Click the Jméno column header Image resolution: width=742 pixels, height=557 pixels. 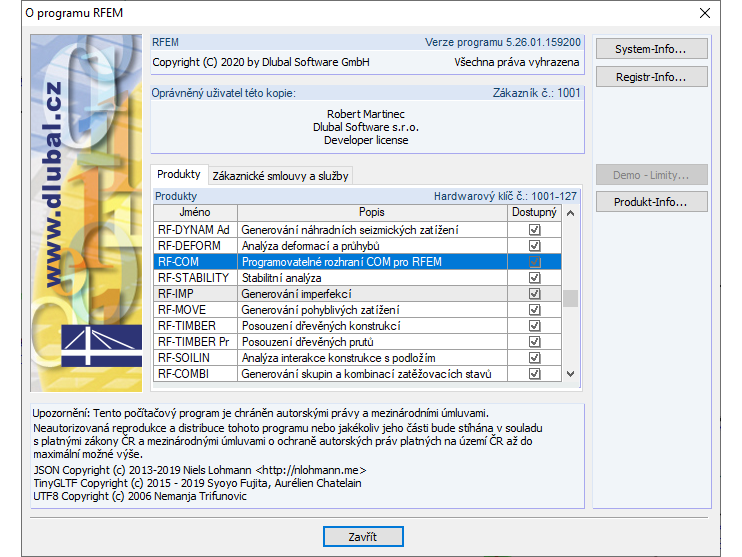195,212
